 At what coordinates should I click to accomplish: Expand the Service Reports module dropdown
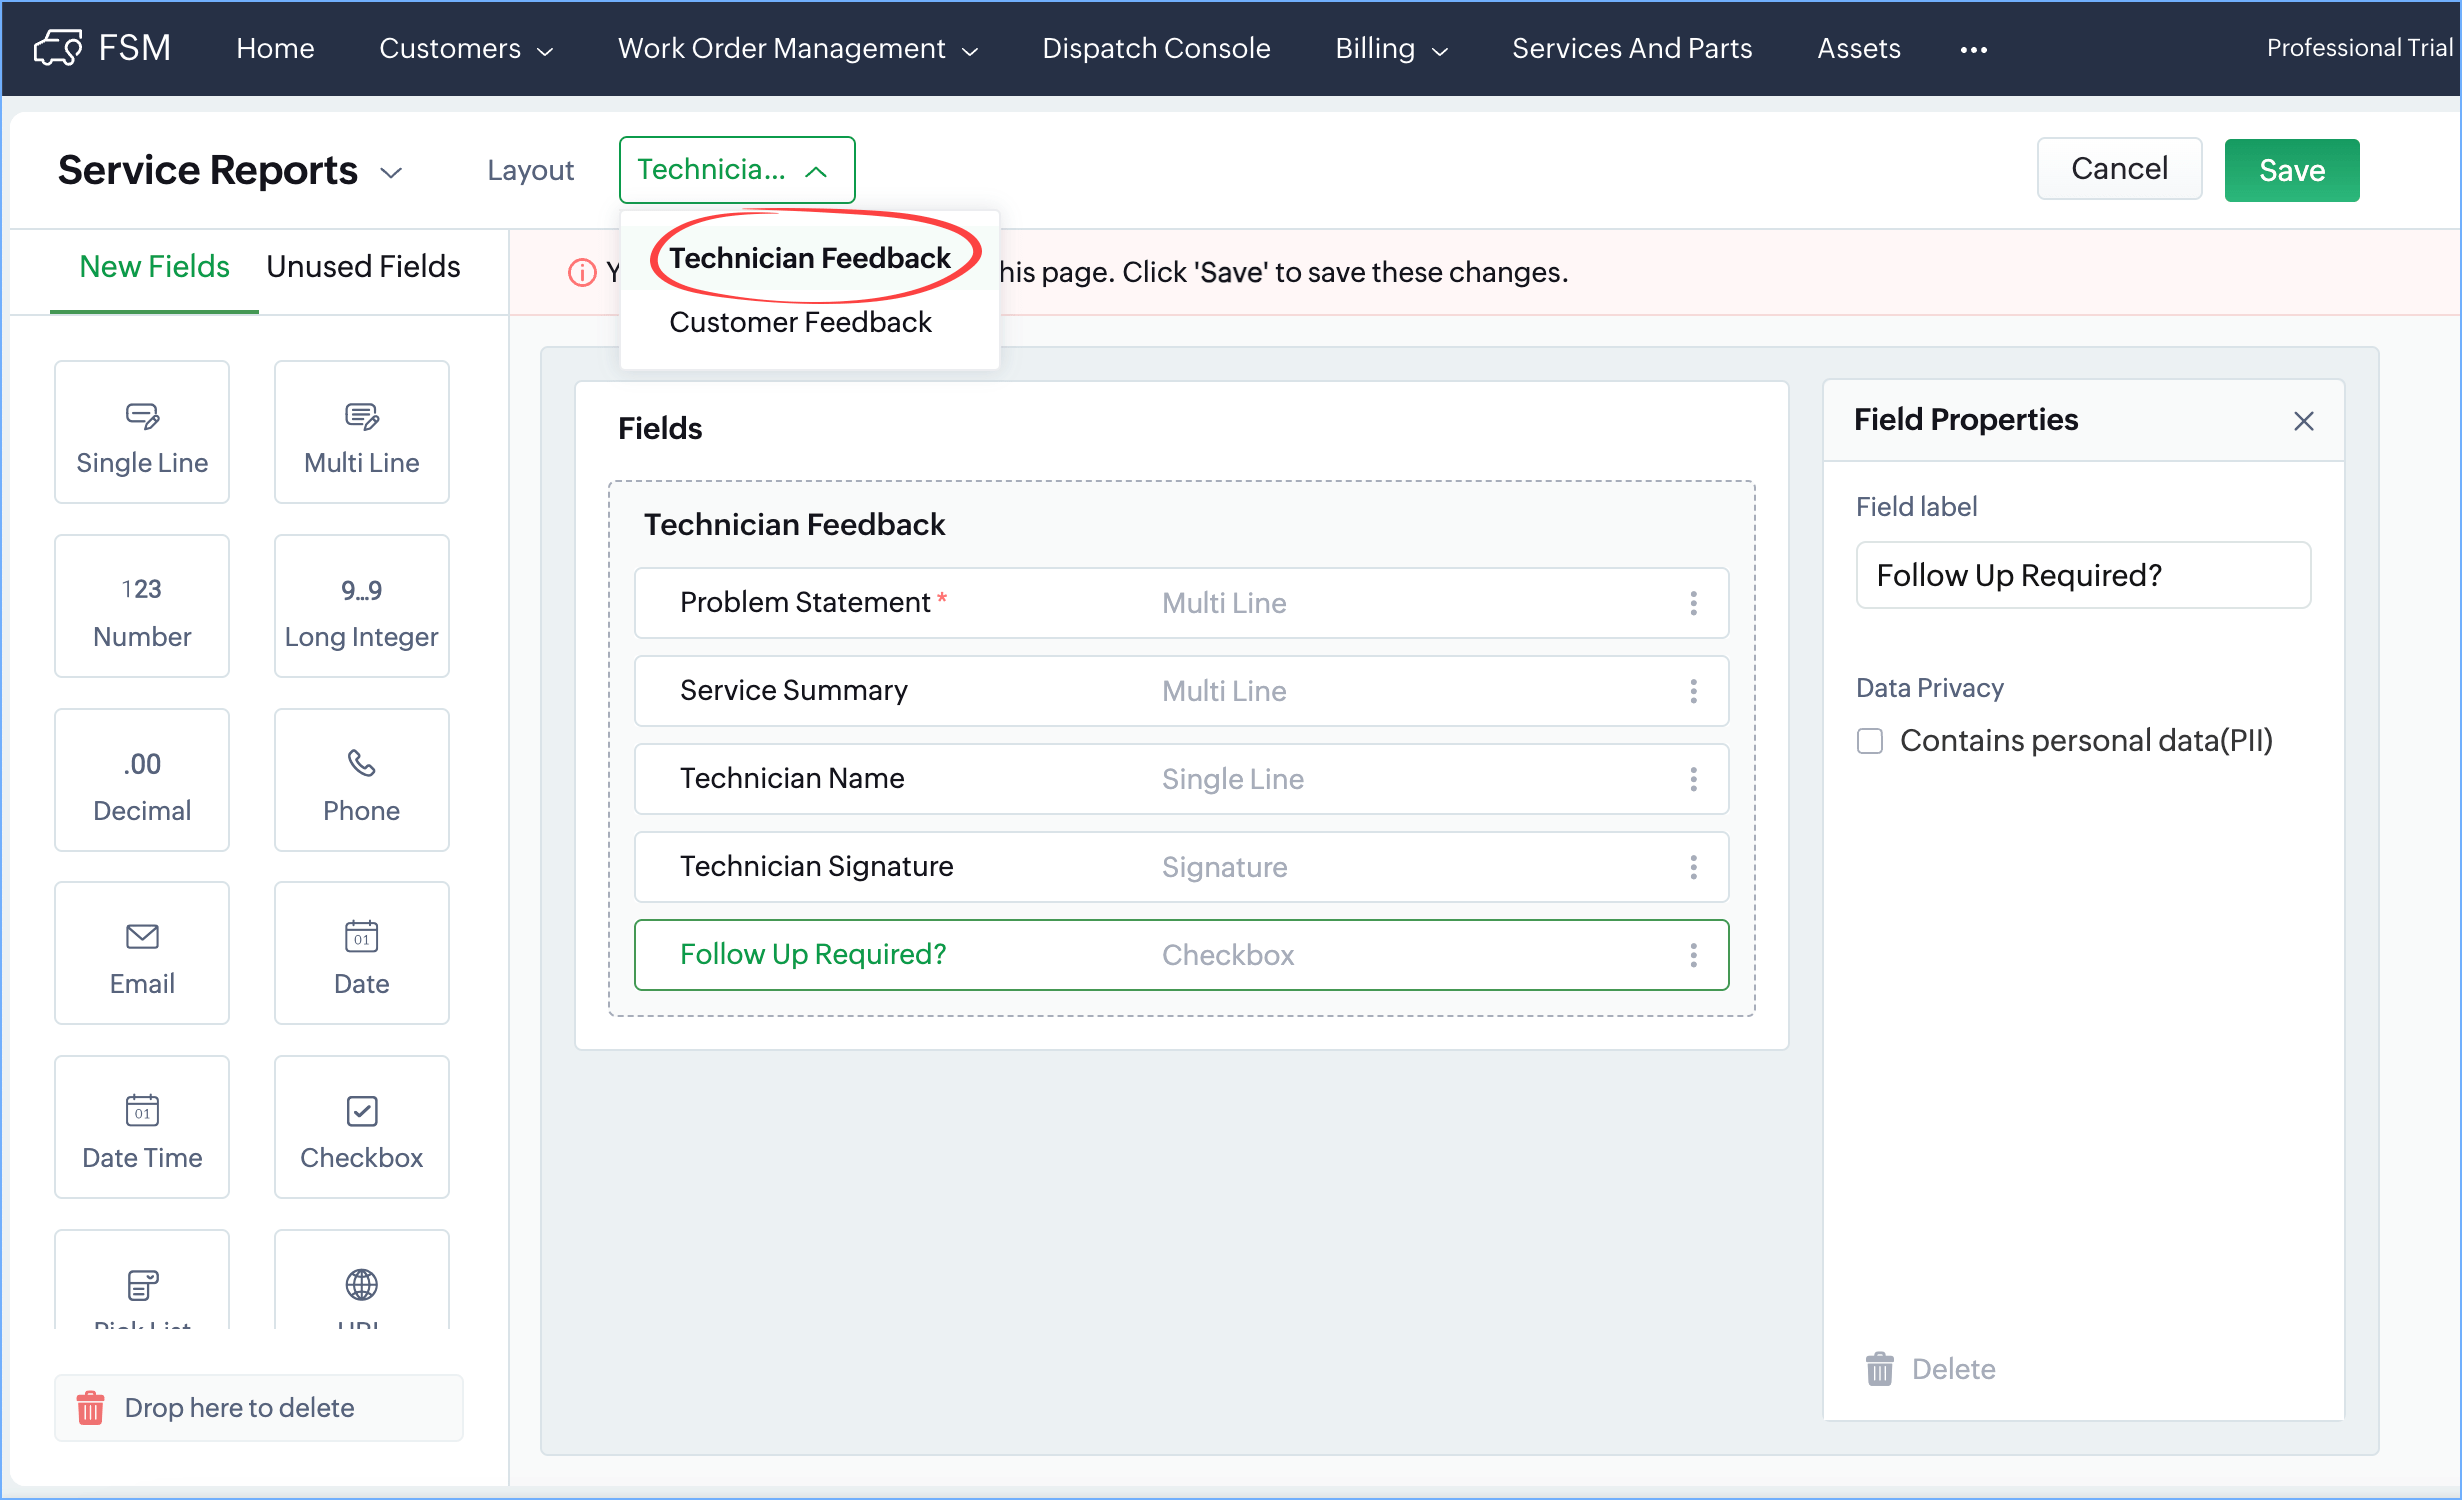pos(391,172)
